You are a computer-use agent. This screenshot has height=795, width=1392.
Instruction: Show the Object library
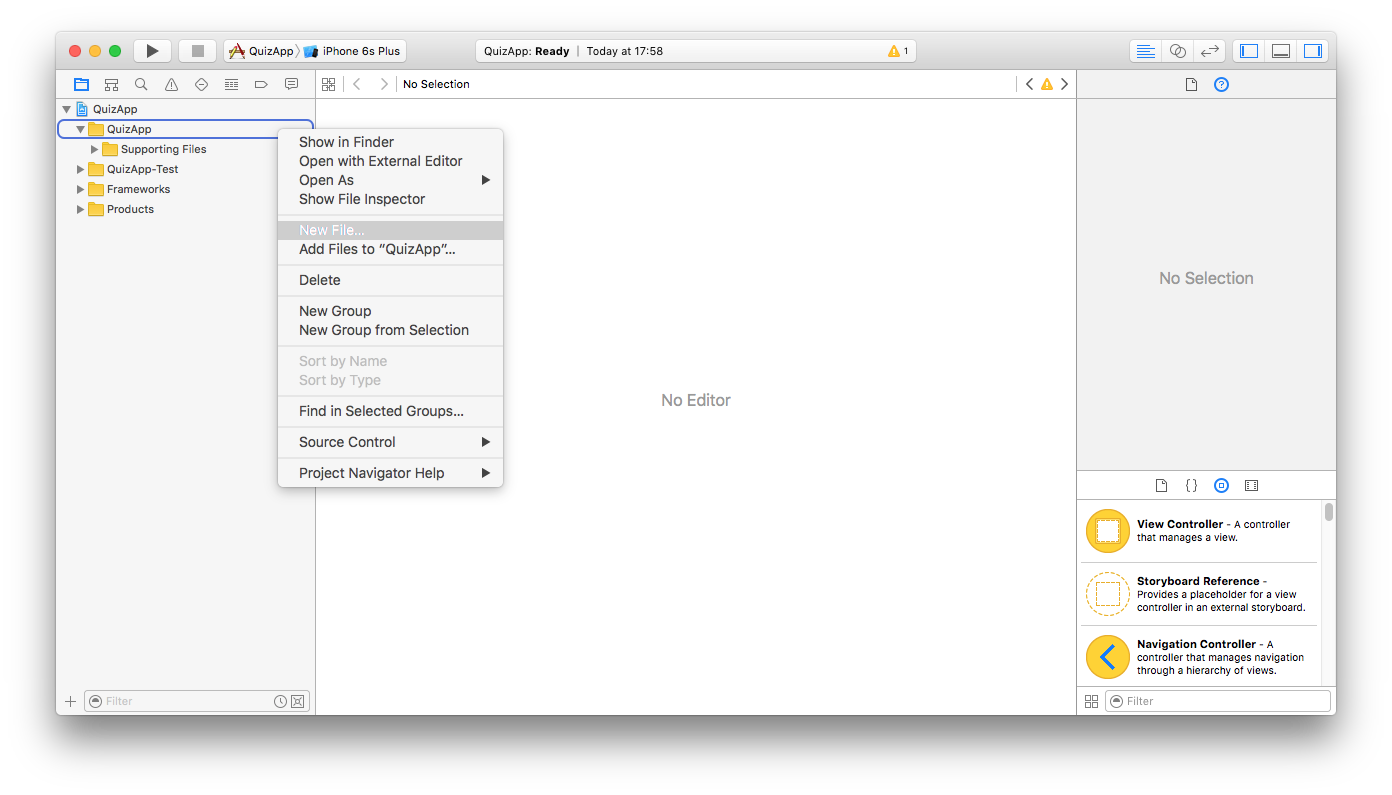click(1221, 485)
